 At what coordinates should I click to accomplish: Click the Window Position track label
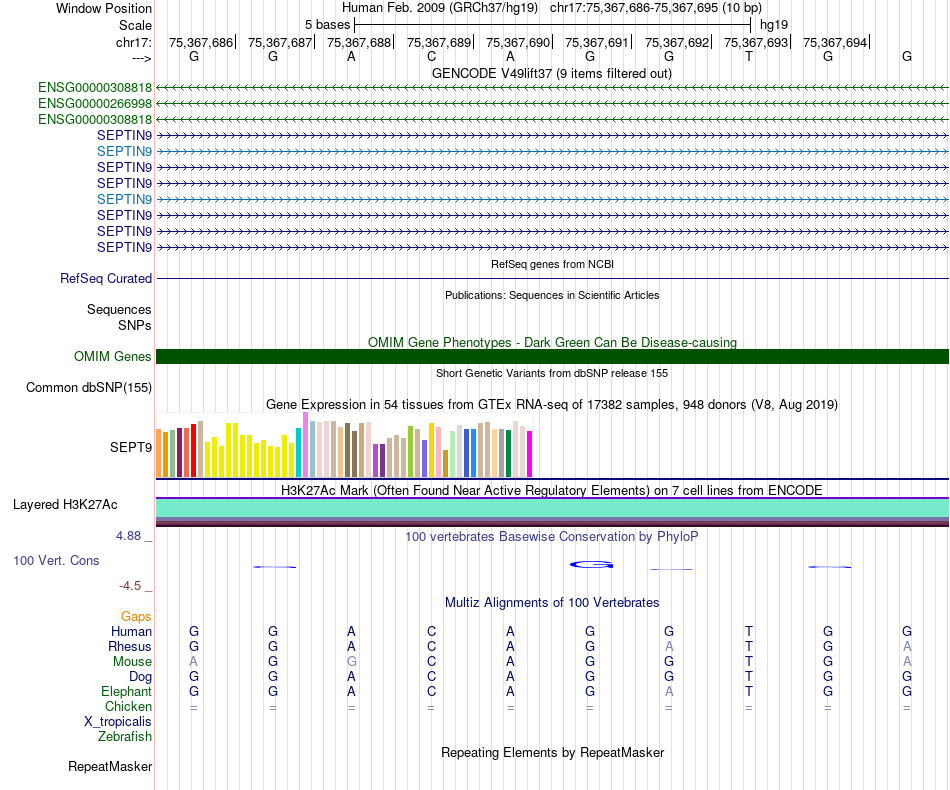(x=104, y=8)
